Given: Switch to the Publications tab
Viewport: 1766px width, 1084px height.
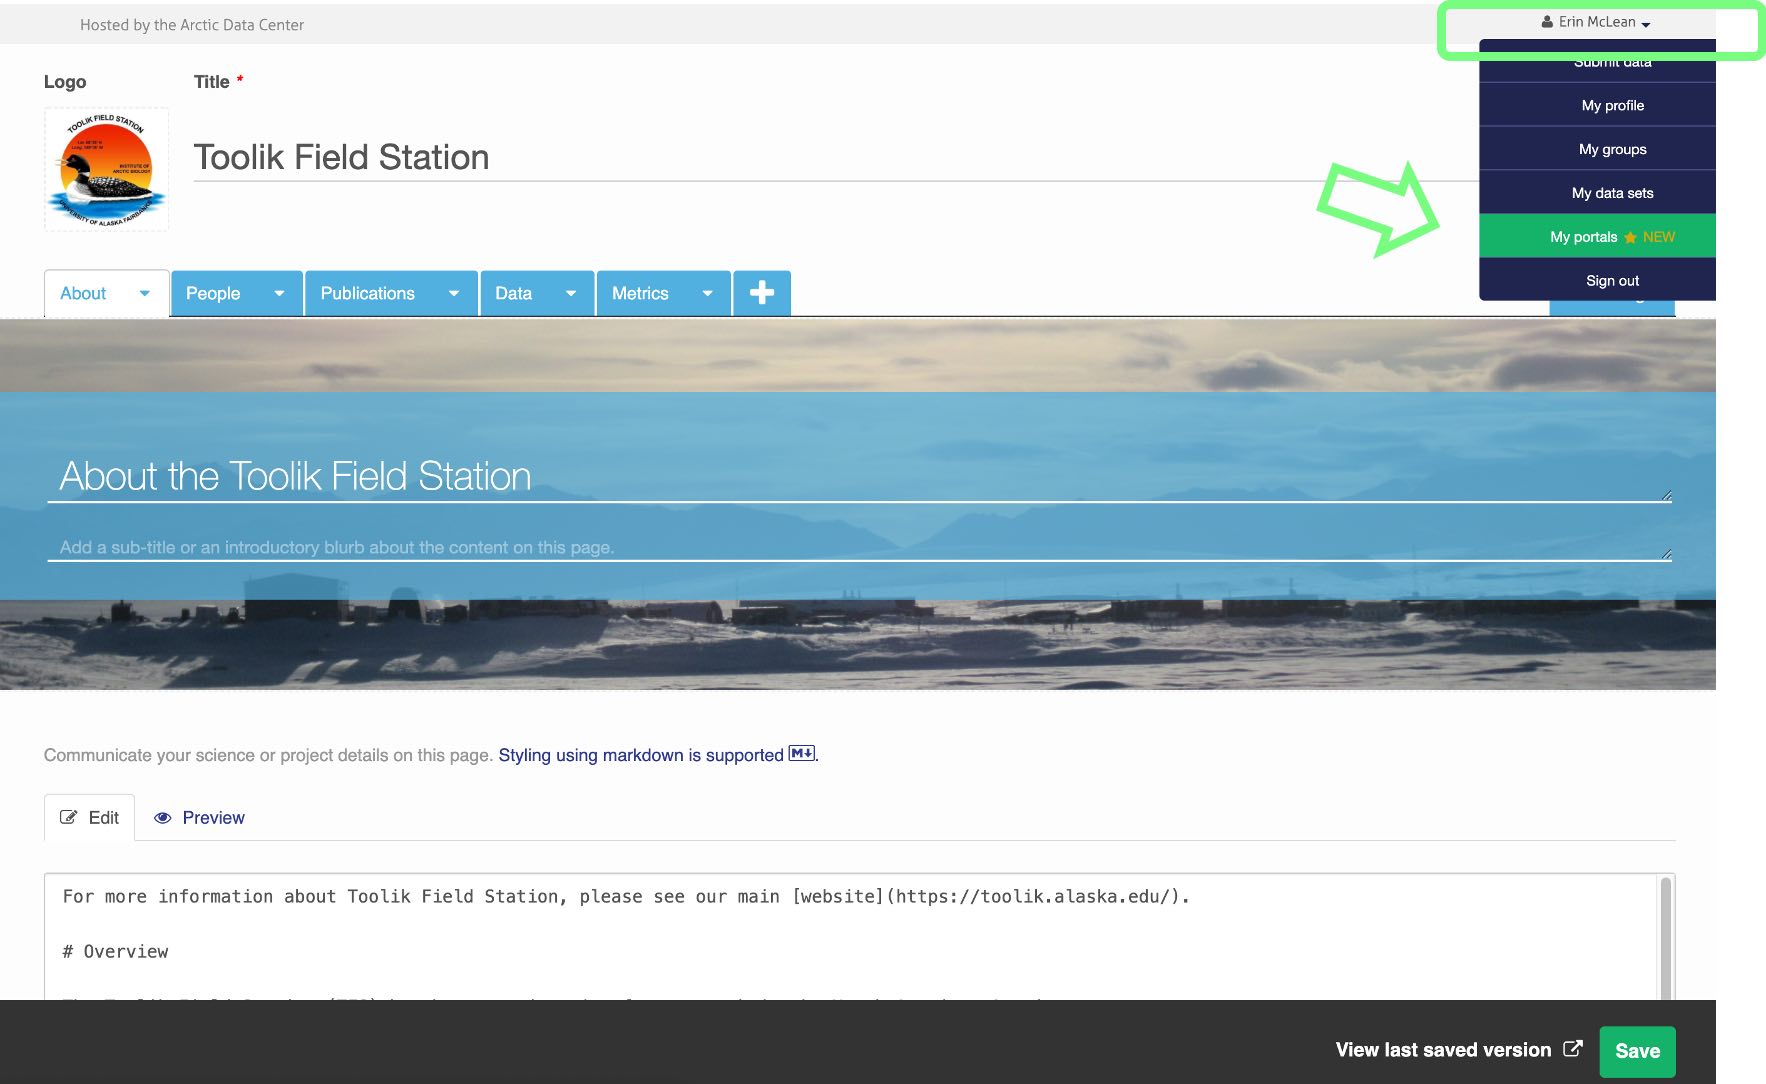Looking at the screenshot, I should click(367, 293).
